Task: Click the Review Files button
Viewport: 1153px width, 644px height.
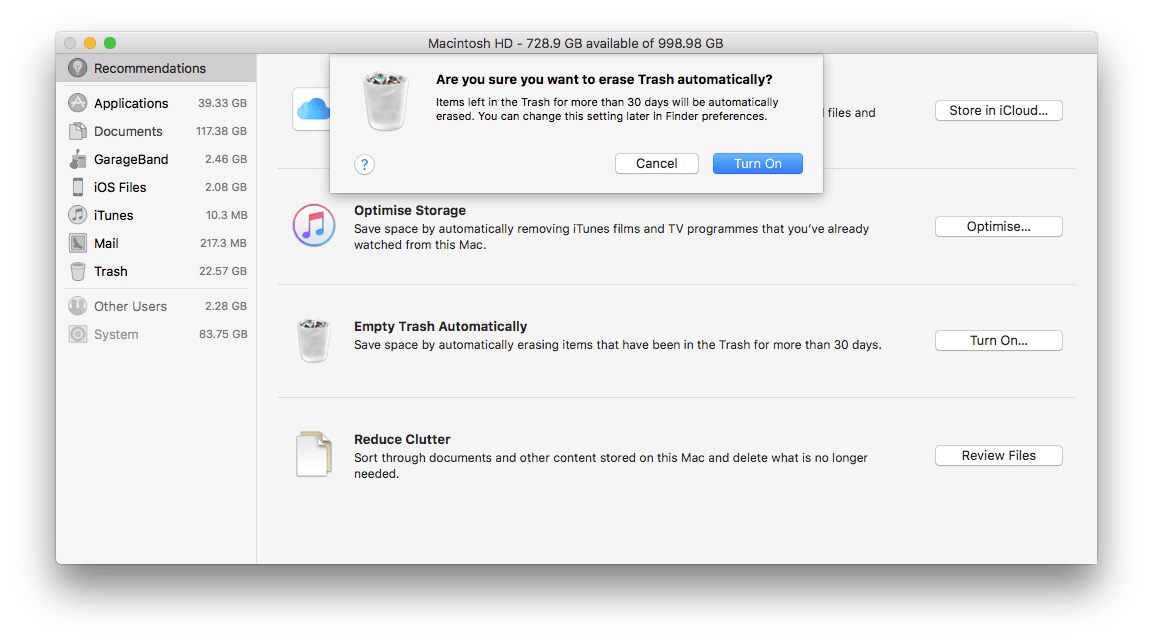Action: point(998,455)
